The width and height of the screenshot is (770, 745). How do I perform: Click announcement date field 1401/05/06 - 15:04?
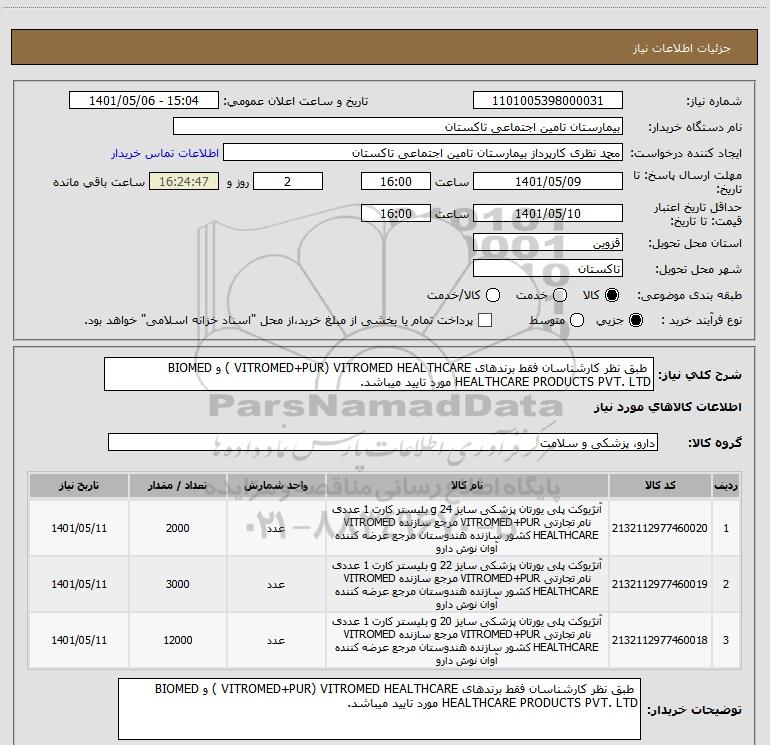point(143,100)
